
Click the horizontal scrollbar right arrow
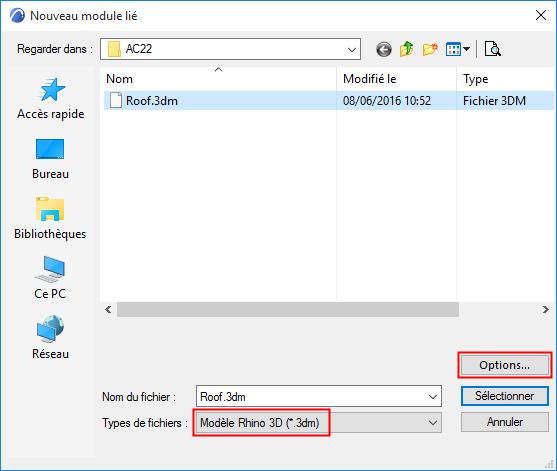[x=546, y=309]
